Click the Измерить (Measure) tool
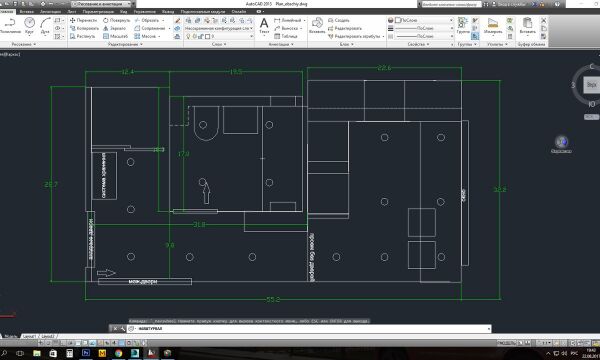 (x=493, y=26)
